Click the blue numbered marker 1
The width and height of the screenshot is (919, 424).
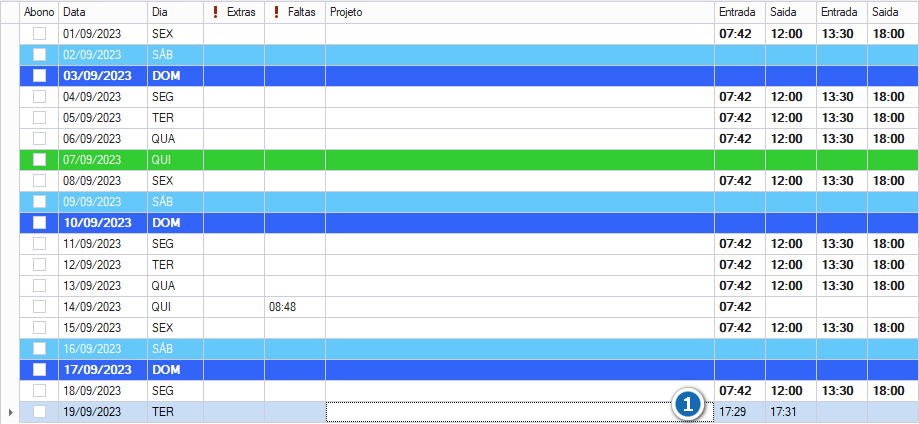688,403
